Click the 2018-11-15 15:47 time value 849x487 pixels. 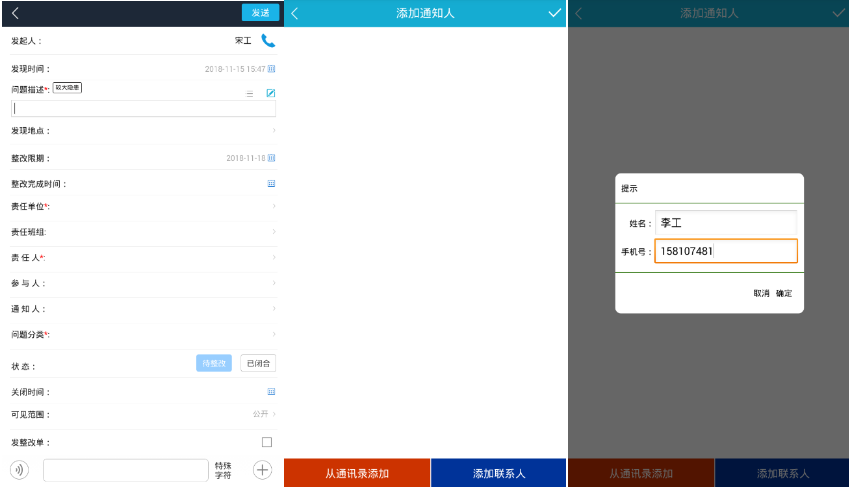tap(235, 69)
